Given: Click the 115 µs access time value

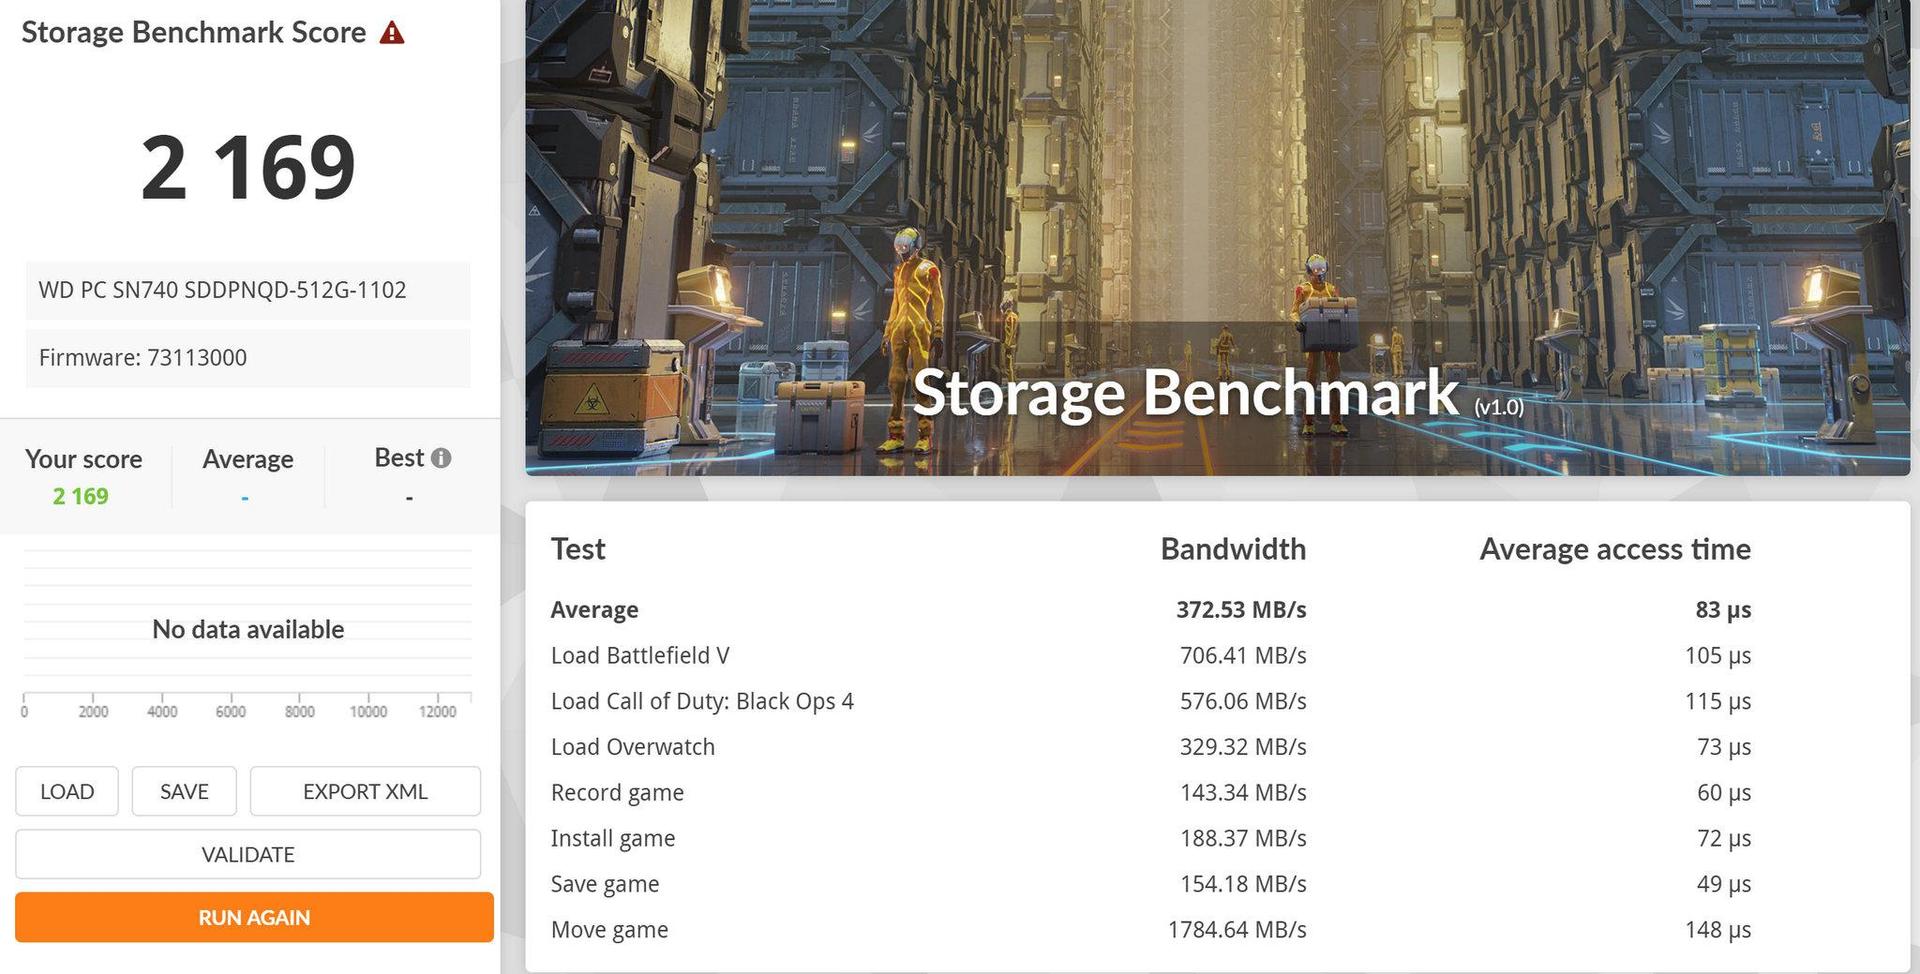Looking at the screenshot, I should tap(1718, 702).
